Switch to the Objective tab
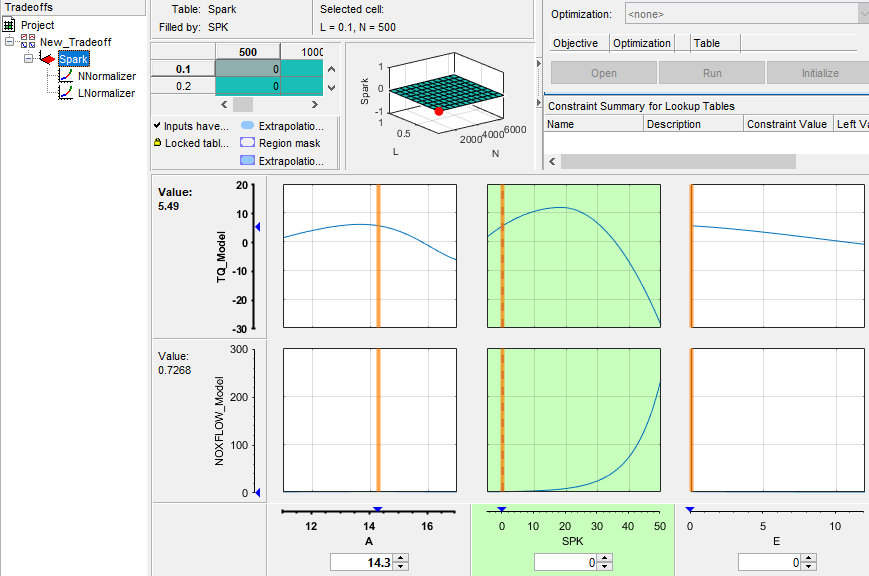This screenshot has width=869, height=576. tap(578, 43)
